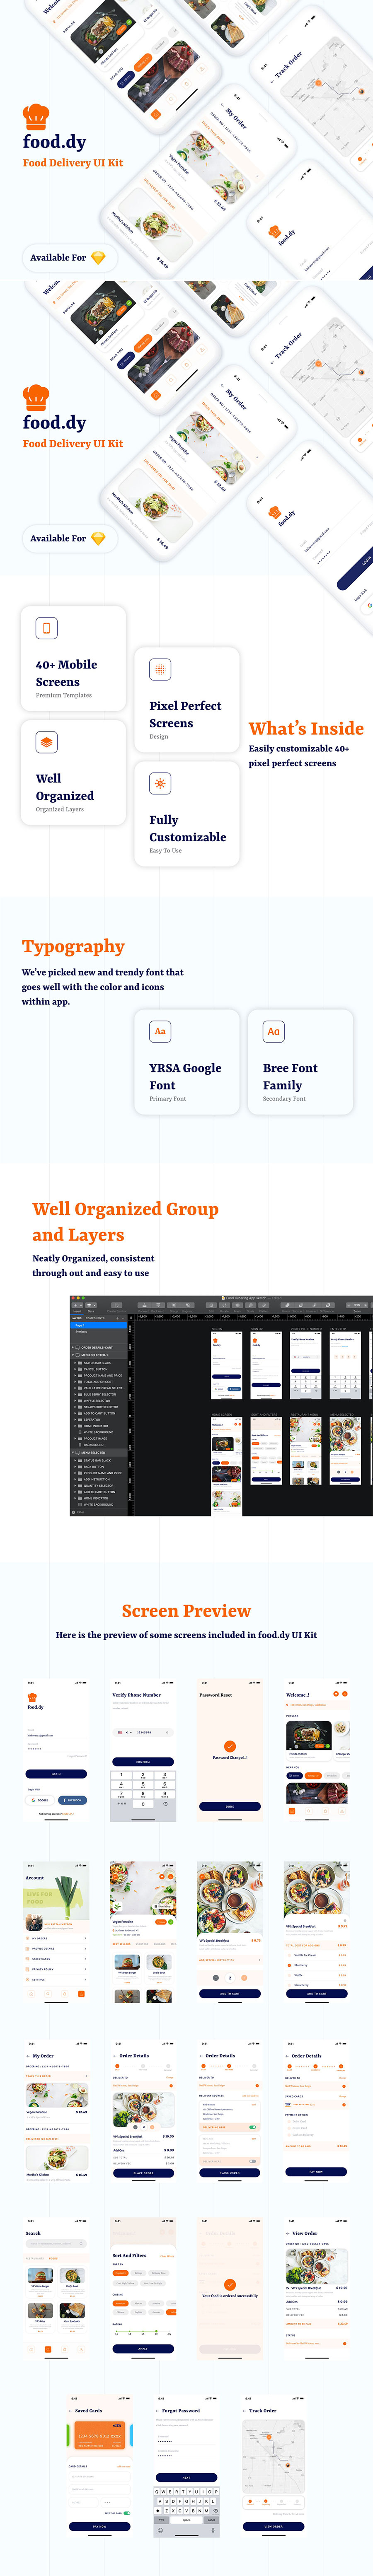Expand the Add Special Instruction row chevron

[260, 1960]
